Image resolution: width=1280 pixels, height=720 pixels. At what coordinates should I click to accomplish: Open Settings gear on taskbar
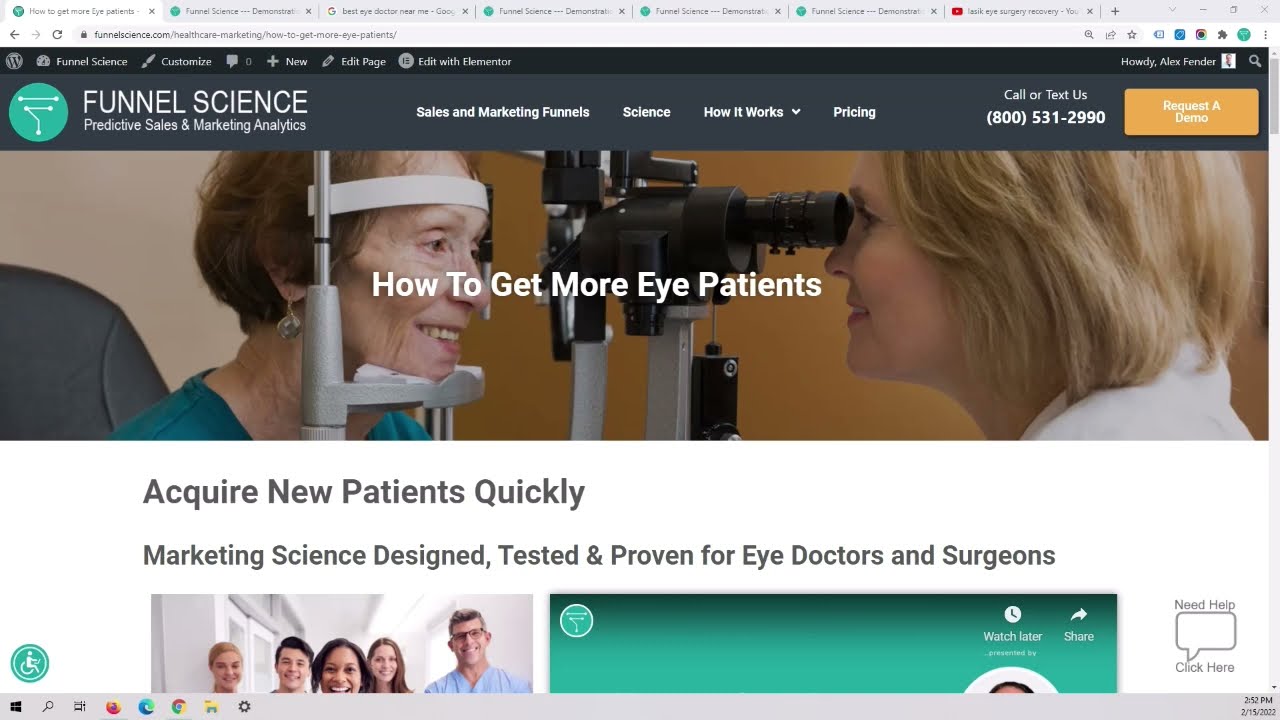click(244, 706)
